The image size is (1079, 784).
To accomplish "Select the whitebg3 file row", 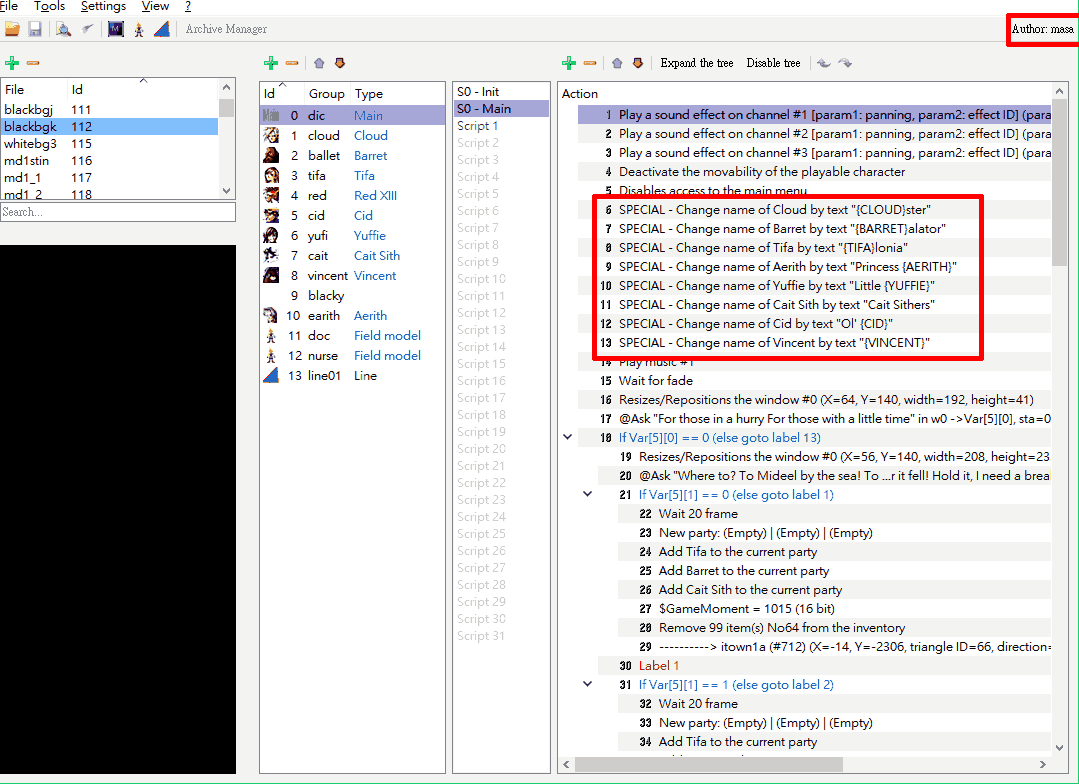I will coord(110,144).
